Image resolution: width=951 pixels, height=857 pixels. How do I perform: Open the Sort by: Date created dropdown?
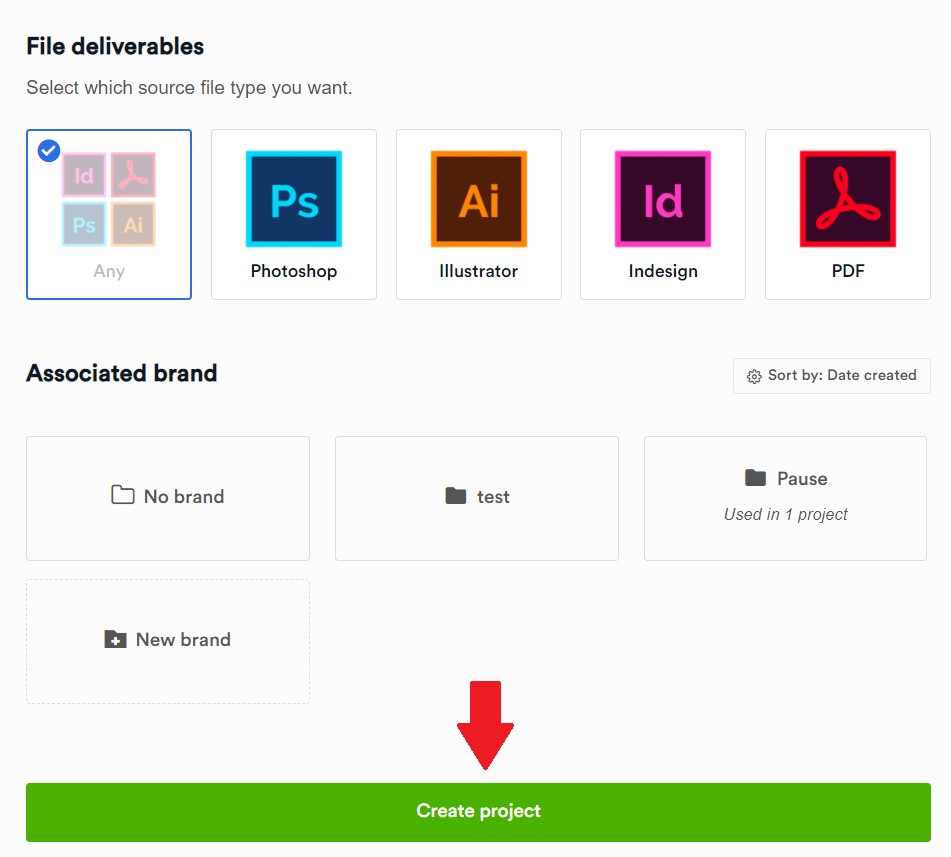point(832,376)
